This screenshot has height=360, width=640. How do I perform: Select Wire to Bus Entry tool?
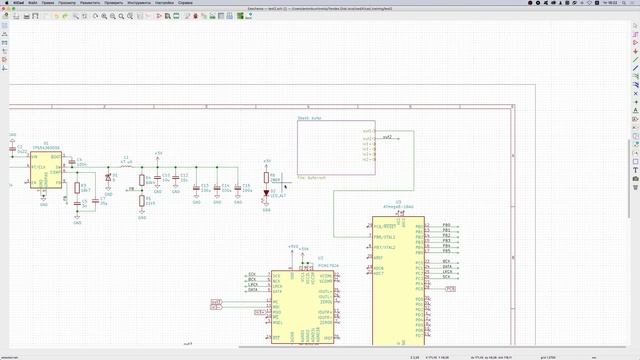(636, 77)
